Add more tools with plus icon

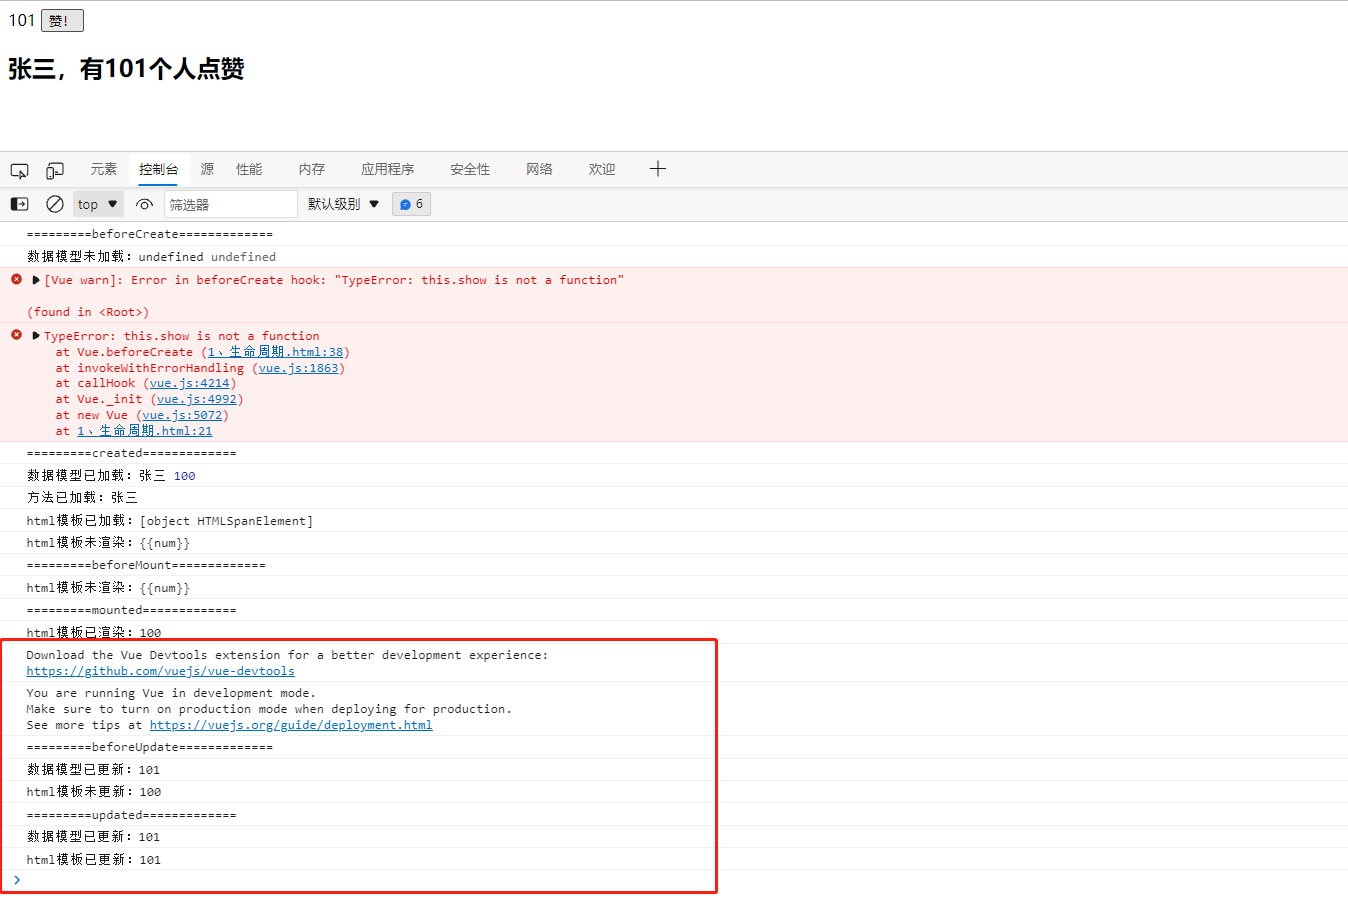coord(657,169)
